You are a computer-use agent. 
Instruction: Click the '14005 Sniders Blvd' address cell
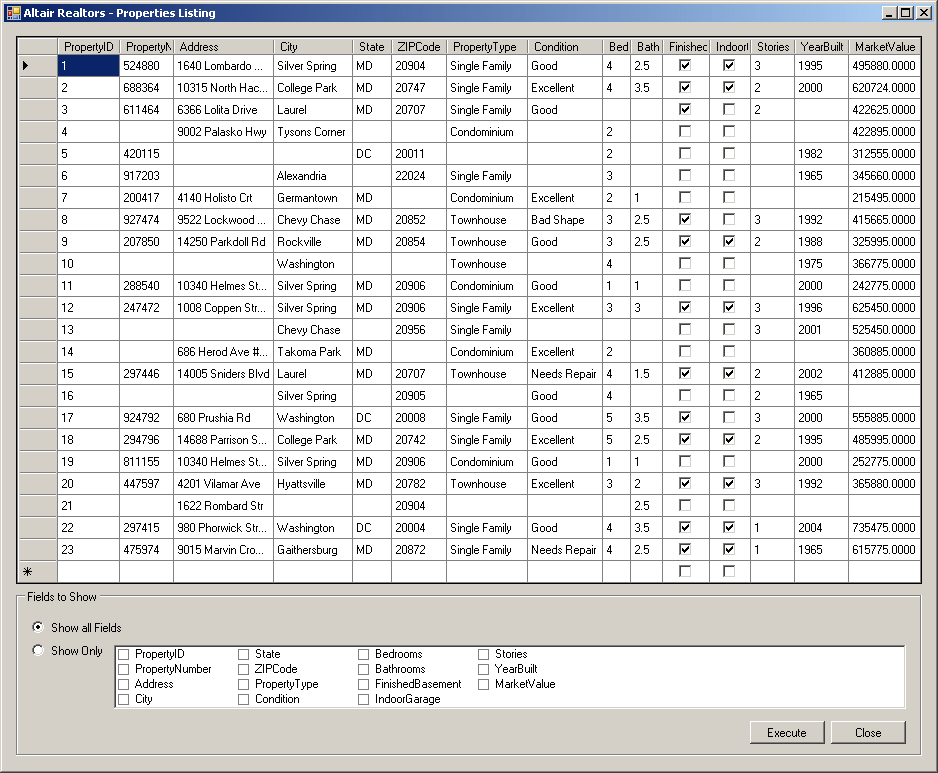[223, 374]
